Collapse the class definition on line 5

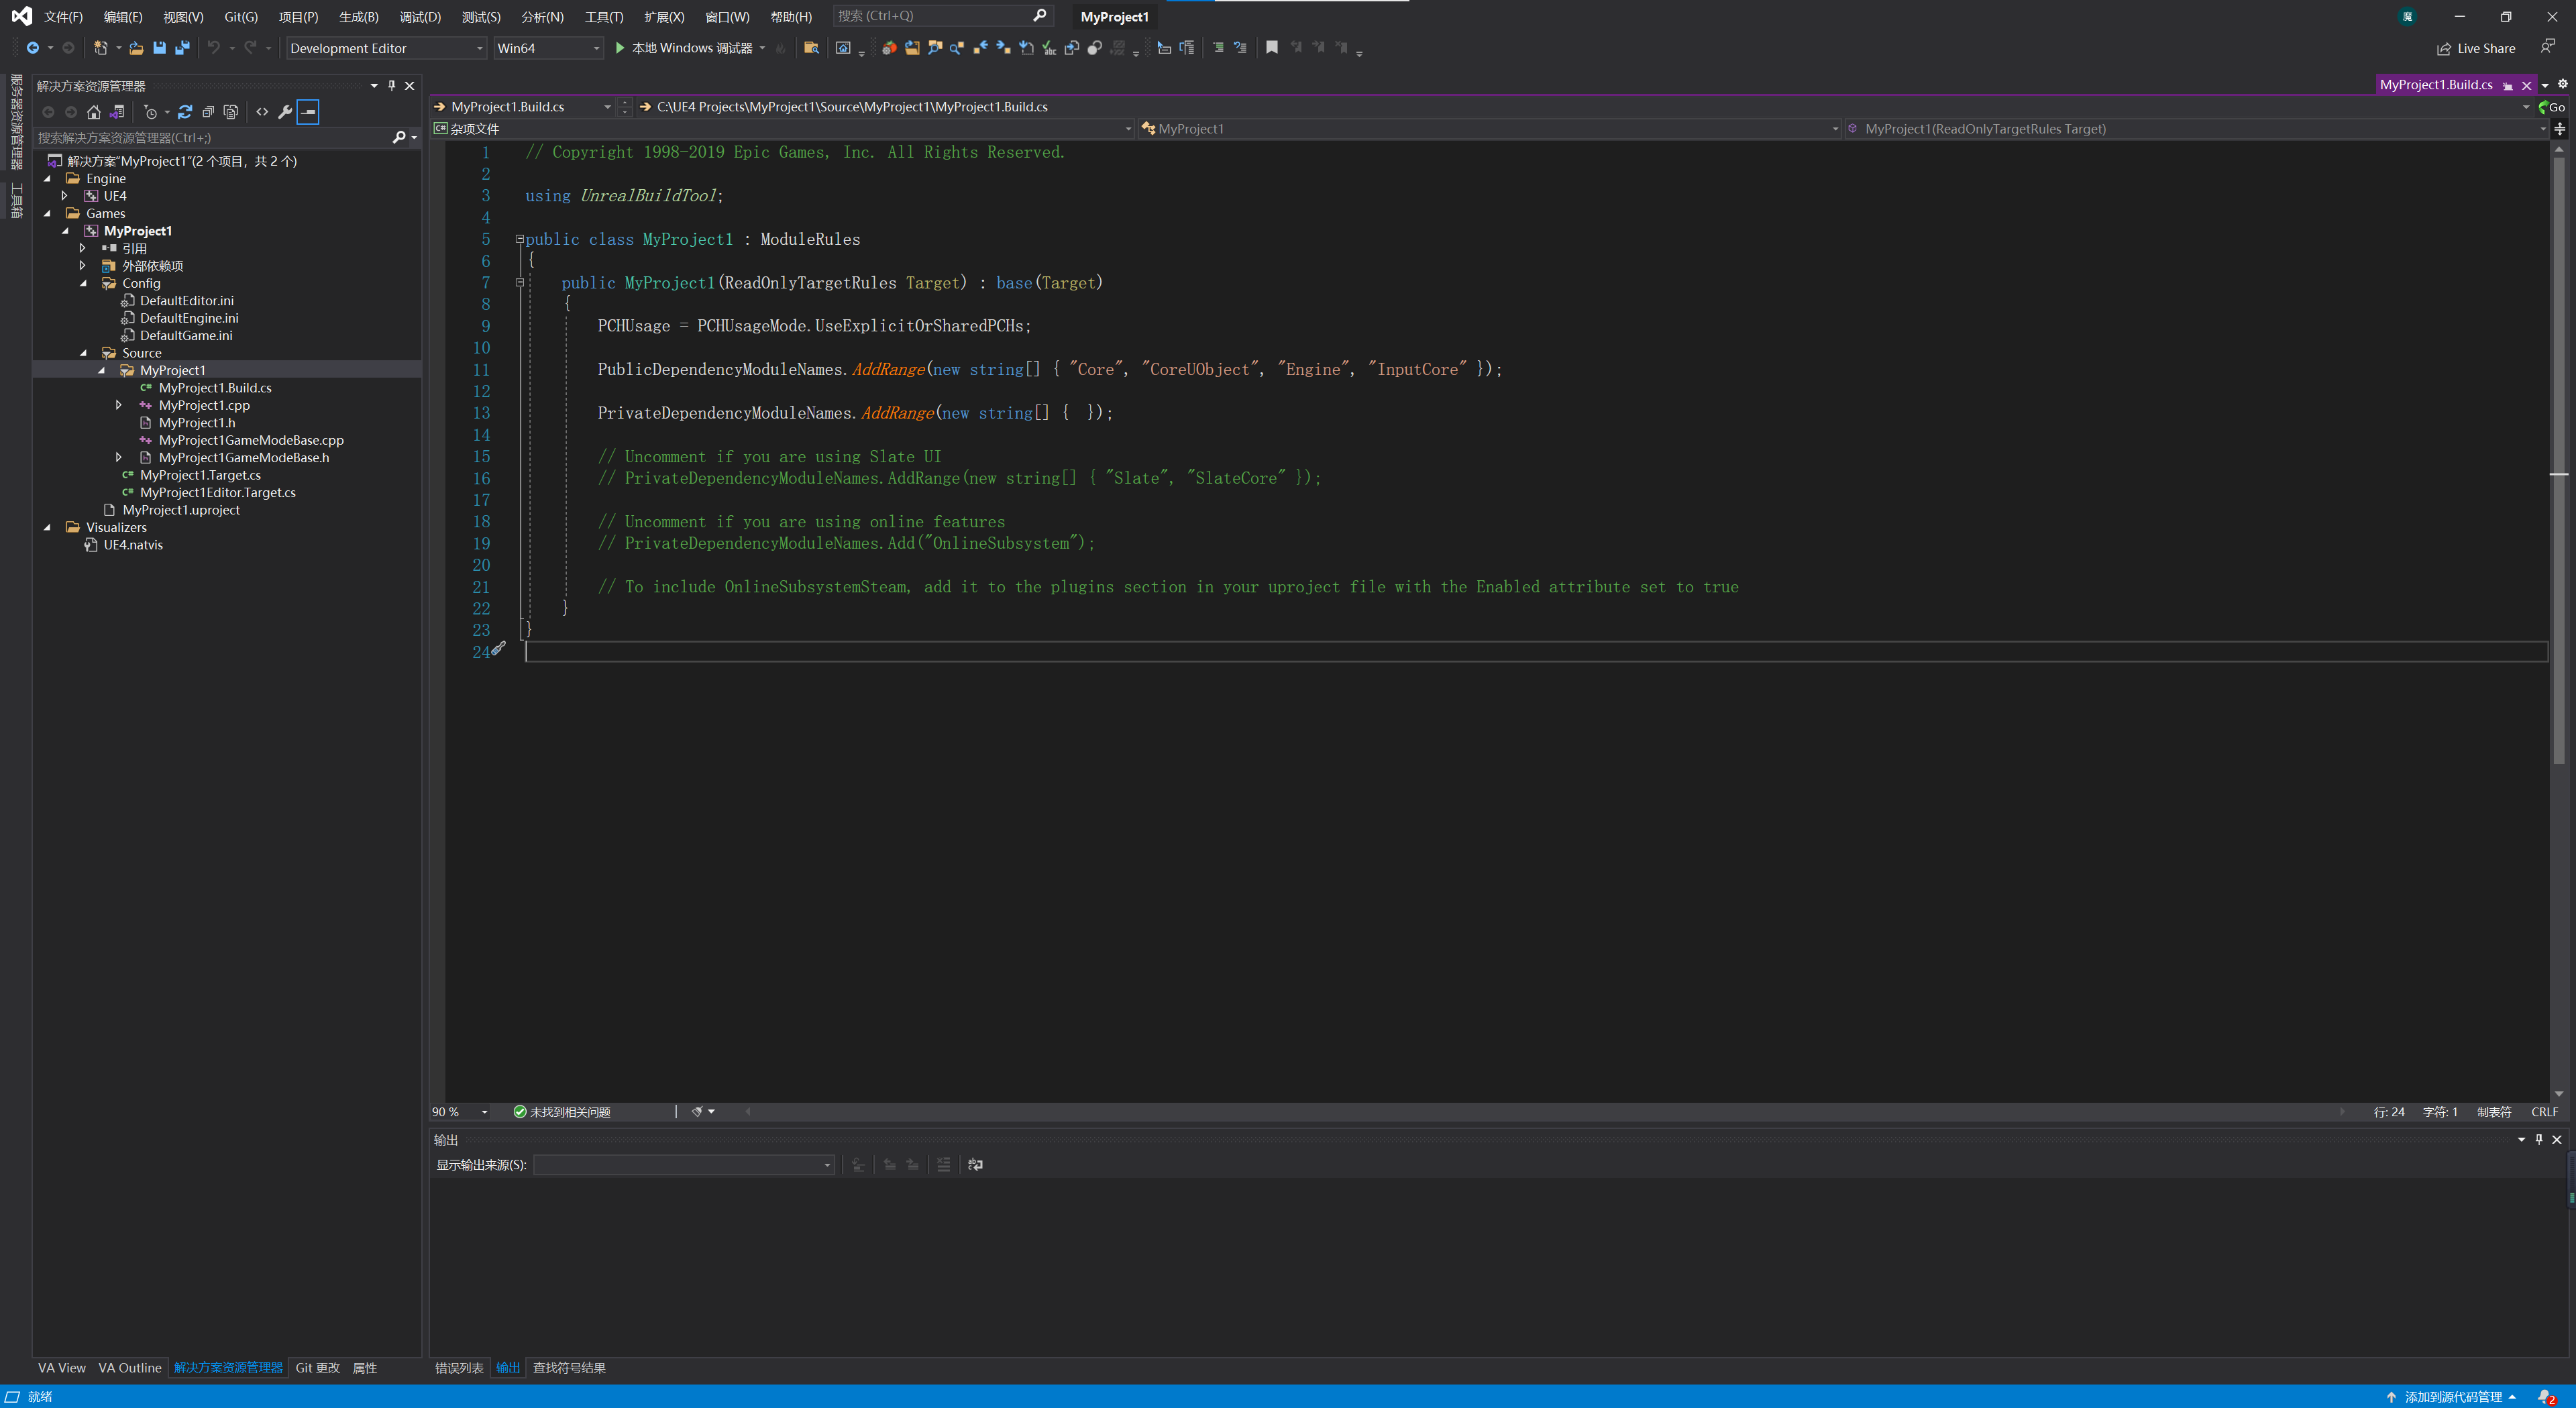(x=520, y=239)
